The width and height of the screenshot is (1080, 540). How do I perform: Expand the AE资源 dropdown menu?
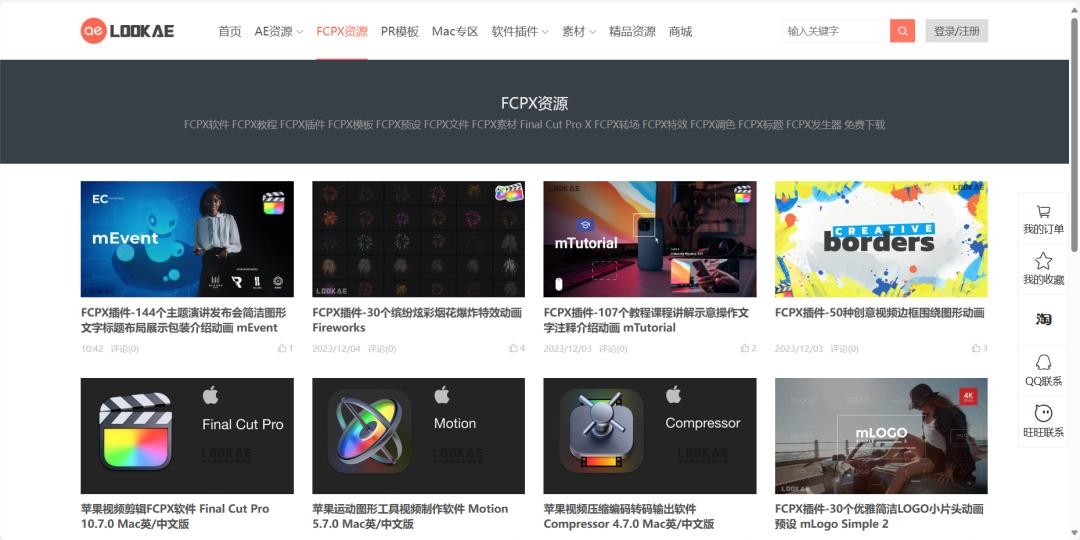point(278,31)
